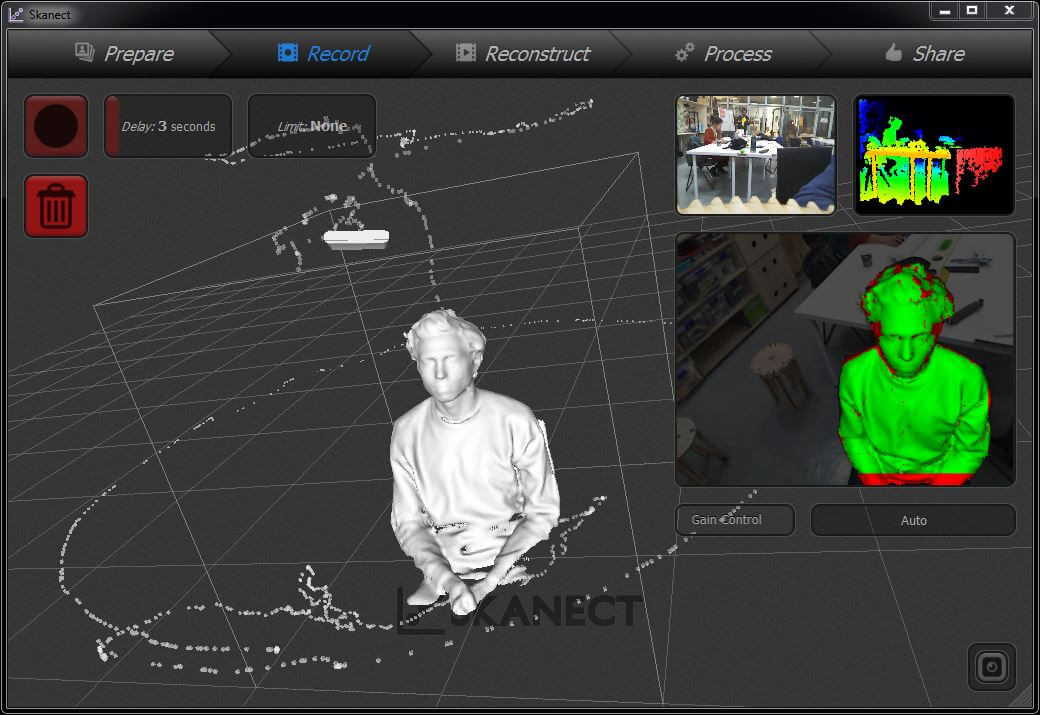Open the Process tab
Image resolution: width=1040 pixels, height=715 pixels.
click(x=723, y=54)
